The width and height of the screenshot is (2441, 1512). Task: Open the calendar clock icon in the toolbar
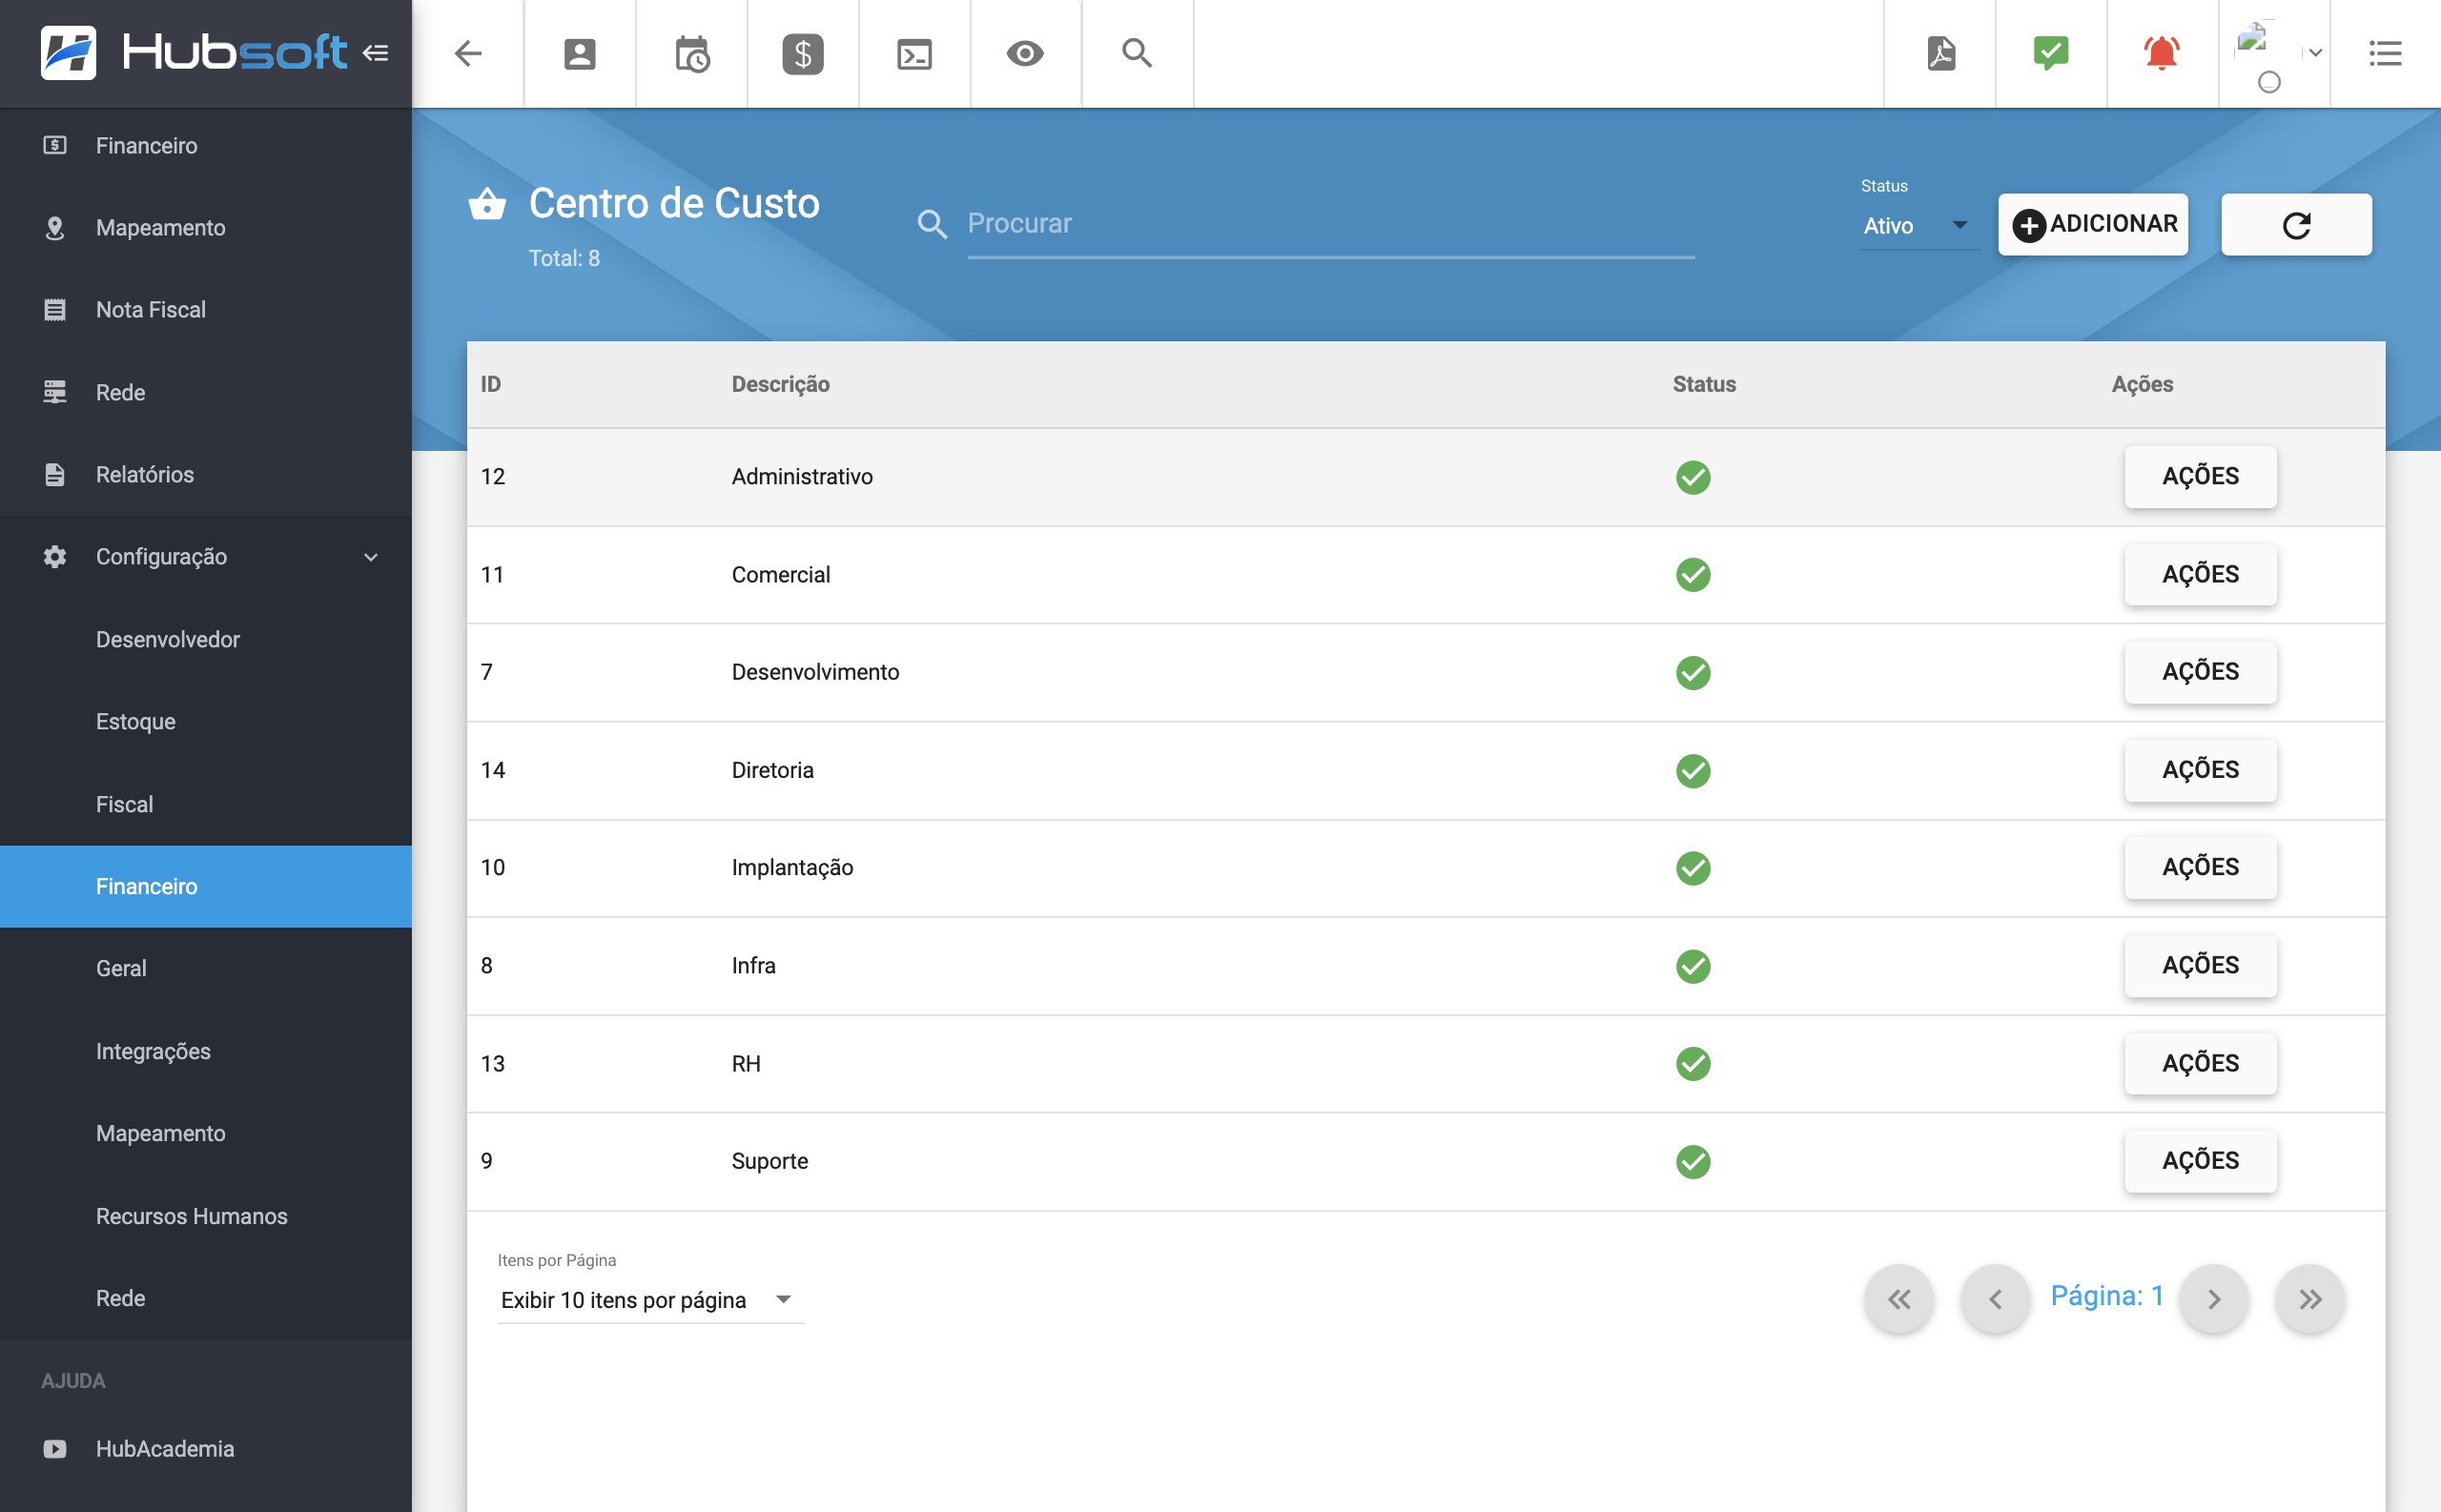pos(692,54)
